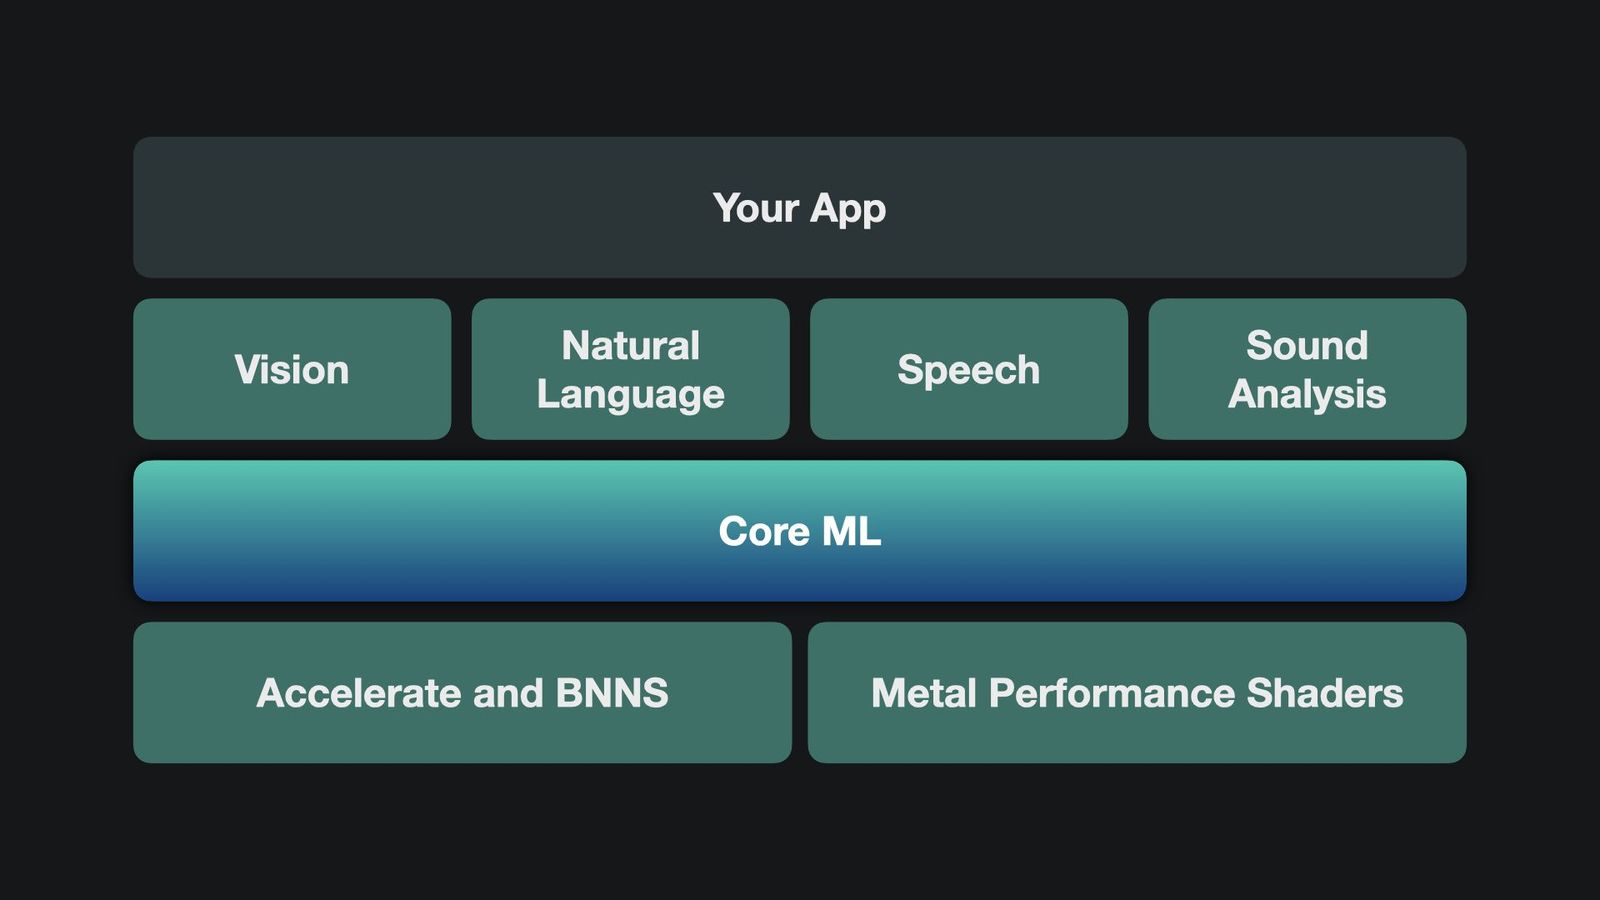This screenshot has height=900, width=1600.
Task: Click the word 'App' in the top box
Action: [x=848, y=210]
